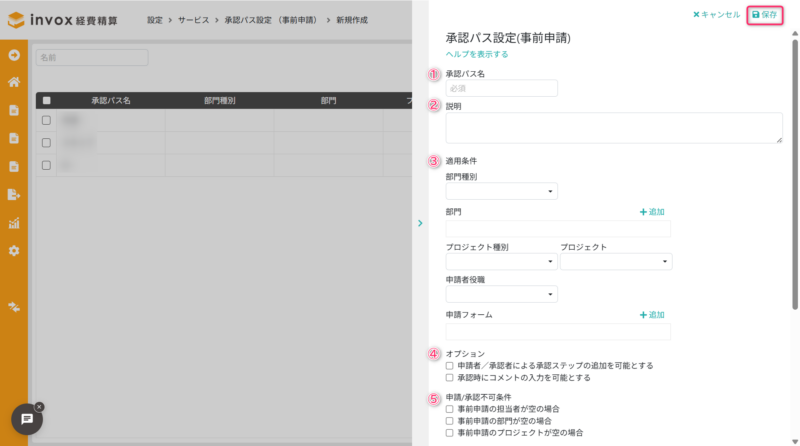Click キャンセル to cancel
800x446 pixels.
click(716, 15)
